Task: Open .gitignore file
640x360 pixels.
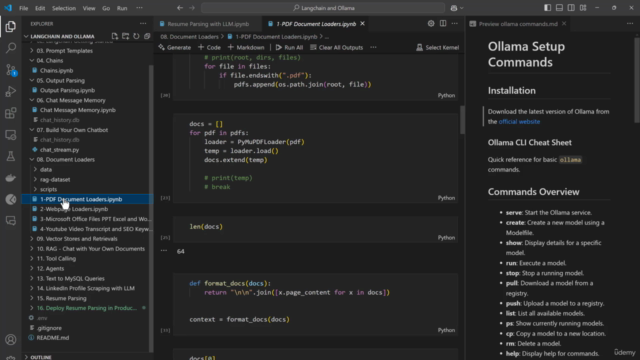Action: pyautogui.click(x=49, y=328)
